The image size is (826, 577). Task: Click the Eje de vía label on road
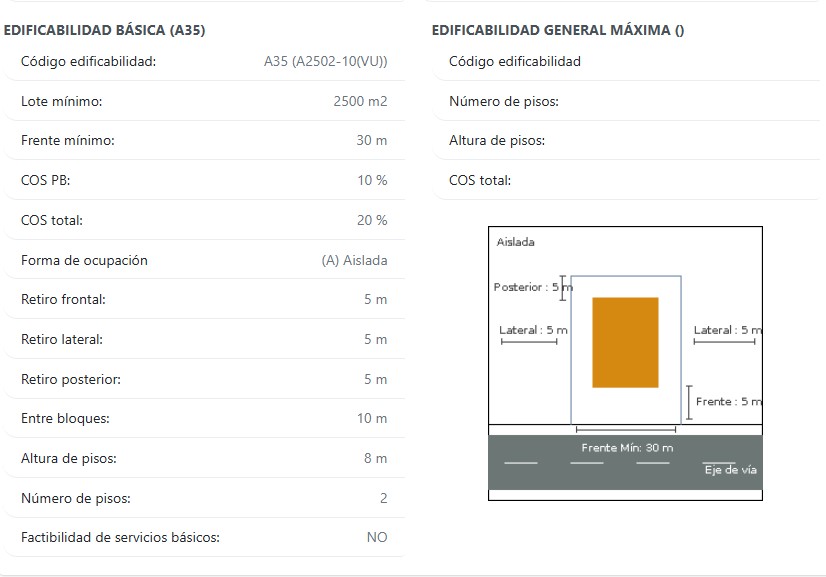click(731, 470)
